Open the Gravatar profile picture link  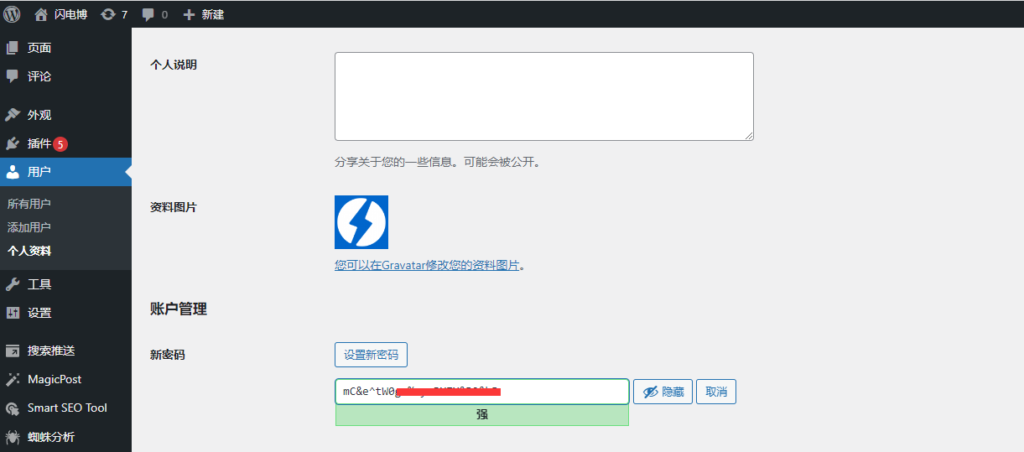427,266
